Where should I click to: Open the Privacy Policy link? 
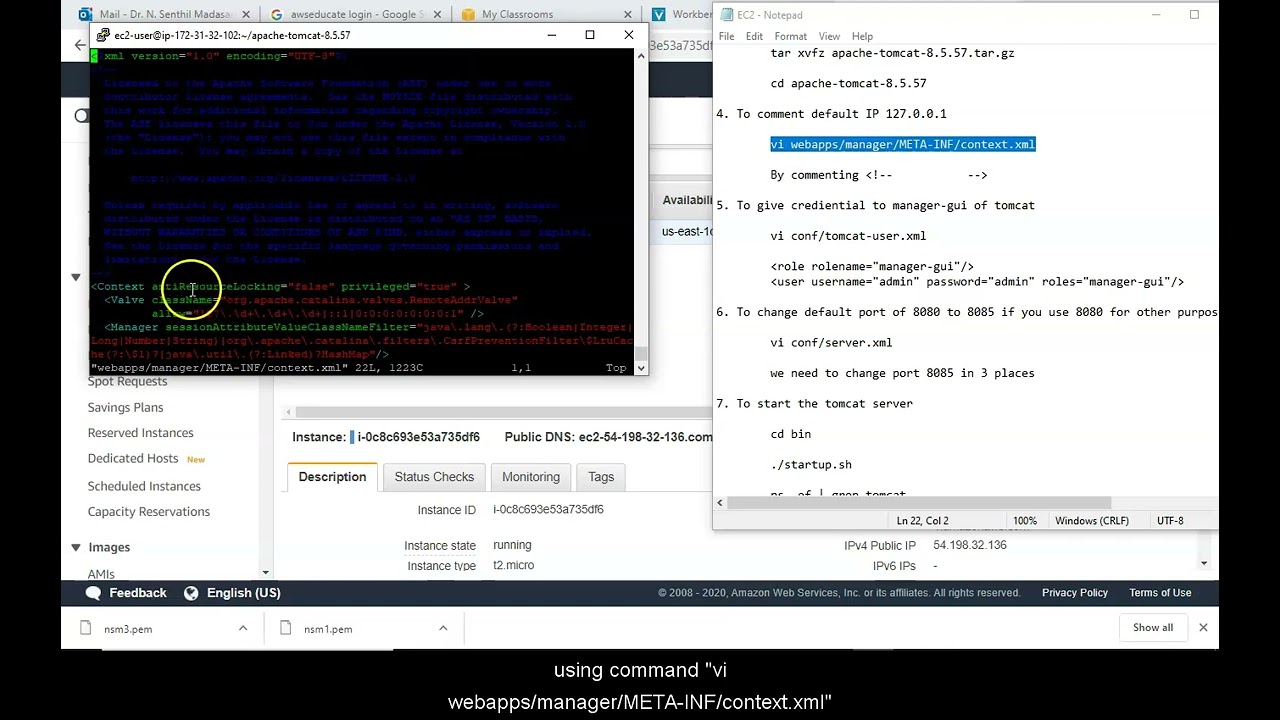(x=1075, y=593)
